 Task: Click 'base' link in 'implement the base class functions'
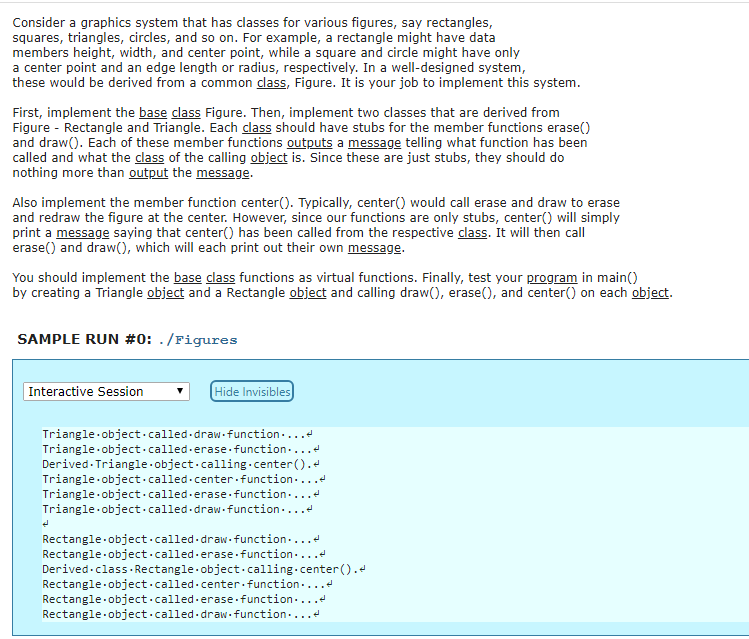tap(188, 278)
